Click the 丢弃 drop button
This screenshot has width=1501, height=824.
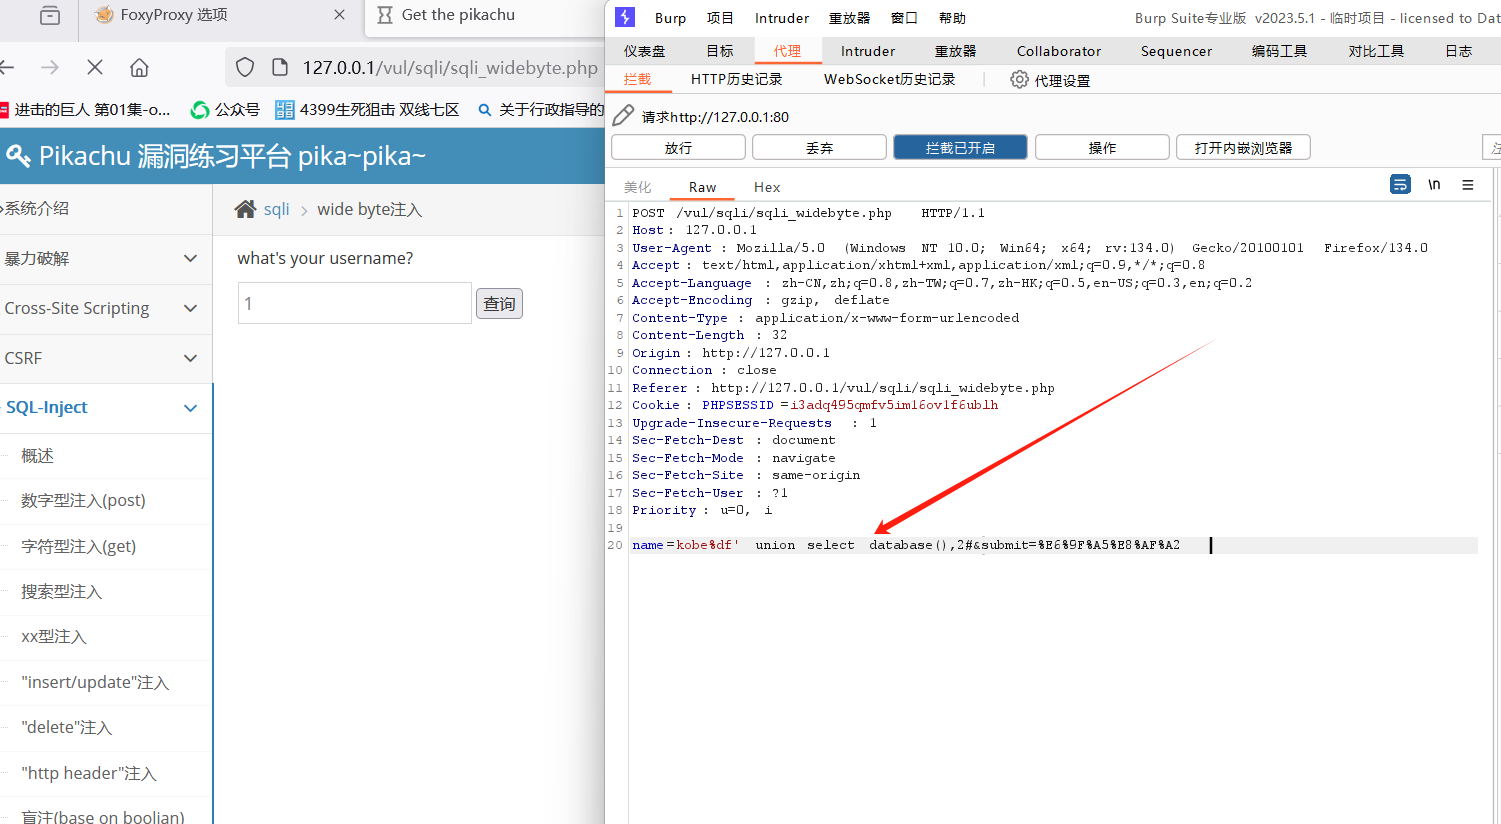(819, 147)
